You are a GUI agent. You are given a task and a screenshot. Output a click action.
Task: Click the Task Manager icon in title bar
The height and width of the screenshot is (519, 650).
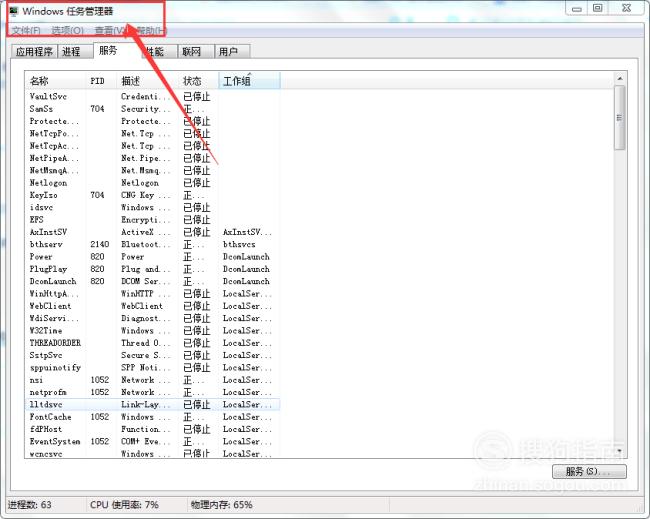[x=14, y=11]
